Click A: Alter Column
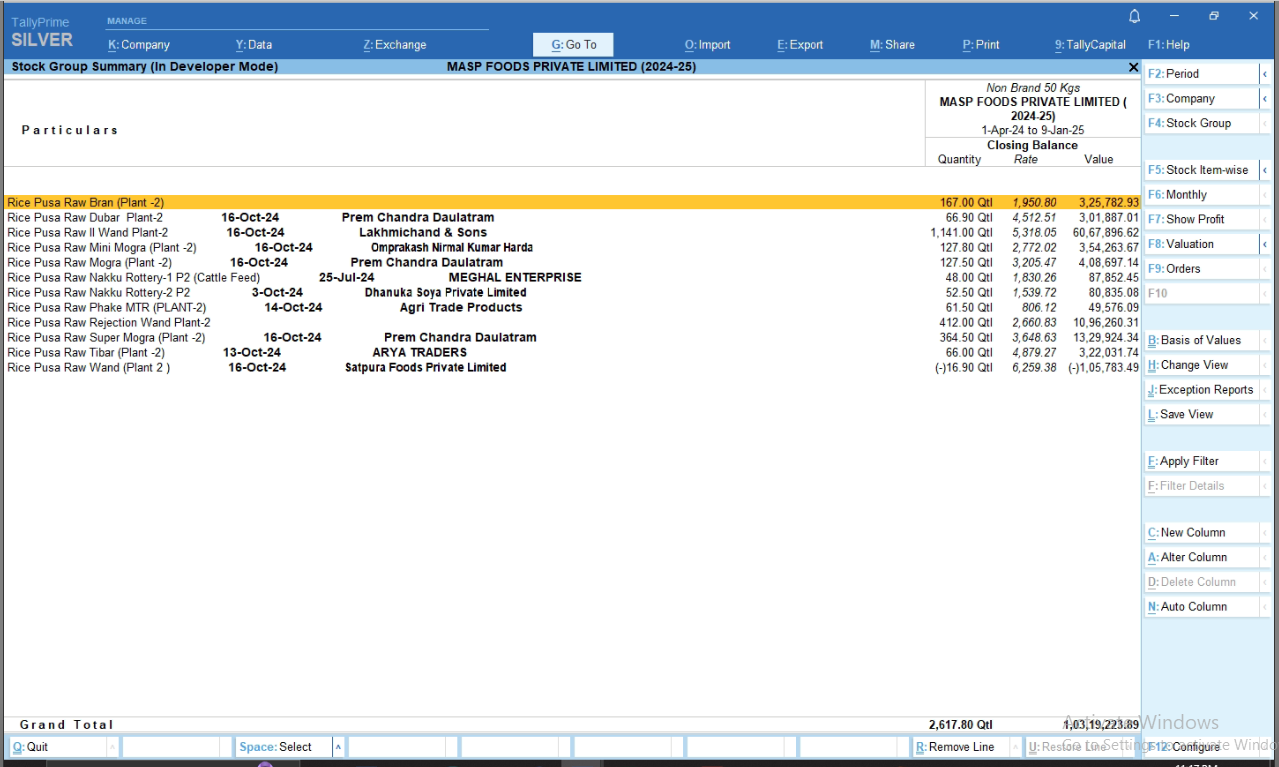Viewport: 1279px width, 767px height. click(x=1201, y=557)
